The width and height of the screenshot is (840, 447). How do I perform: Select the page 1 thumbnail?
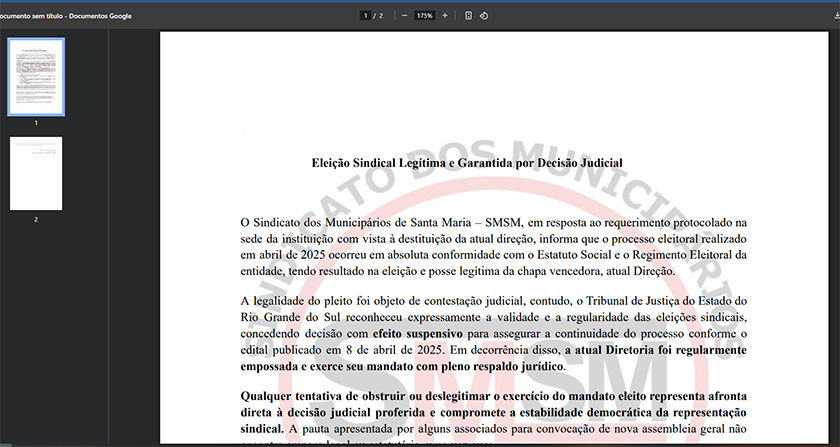point(36,77)
